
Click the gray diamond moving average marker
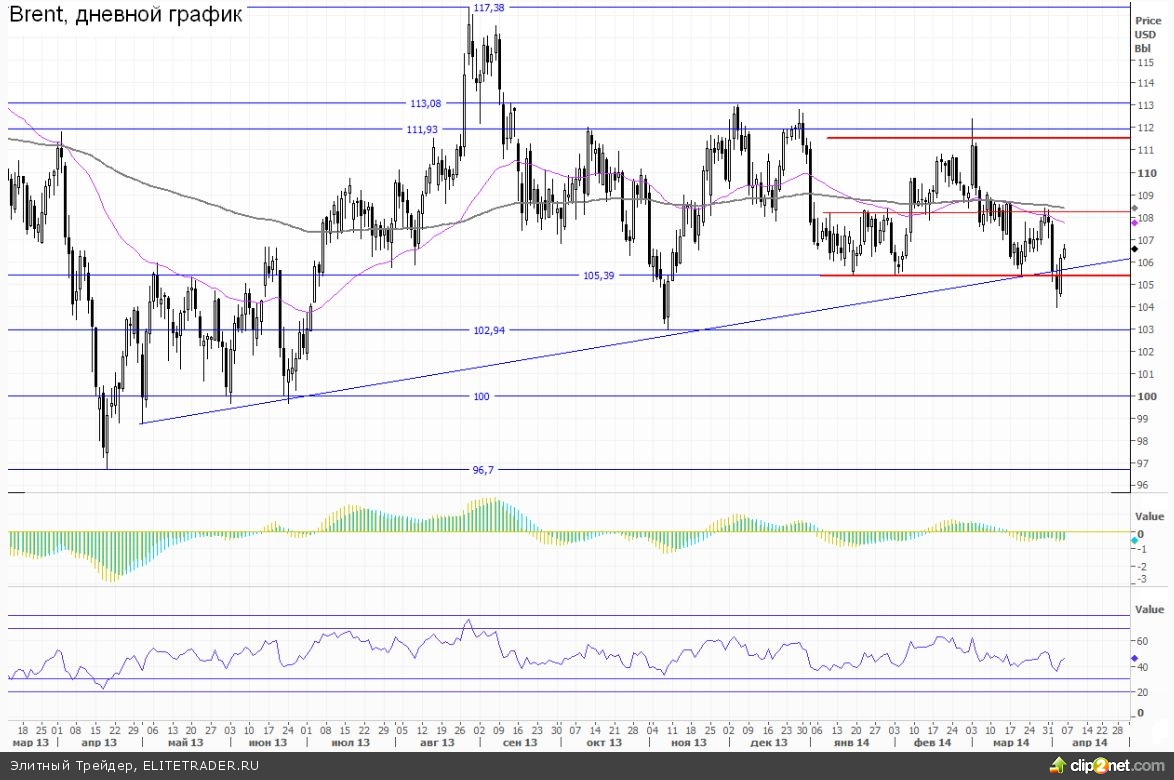(x=1134, y=207)
